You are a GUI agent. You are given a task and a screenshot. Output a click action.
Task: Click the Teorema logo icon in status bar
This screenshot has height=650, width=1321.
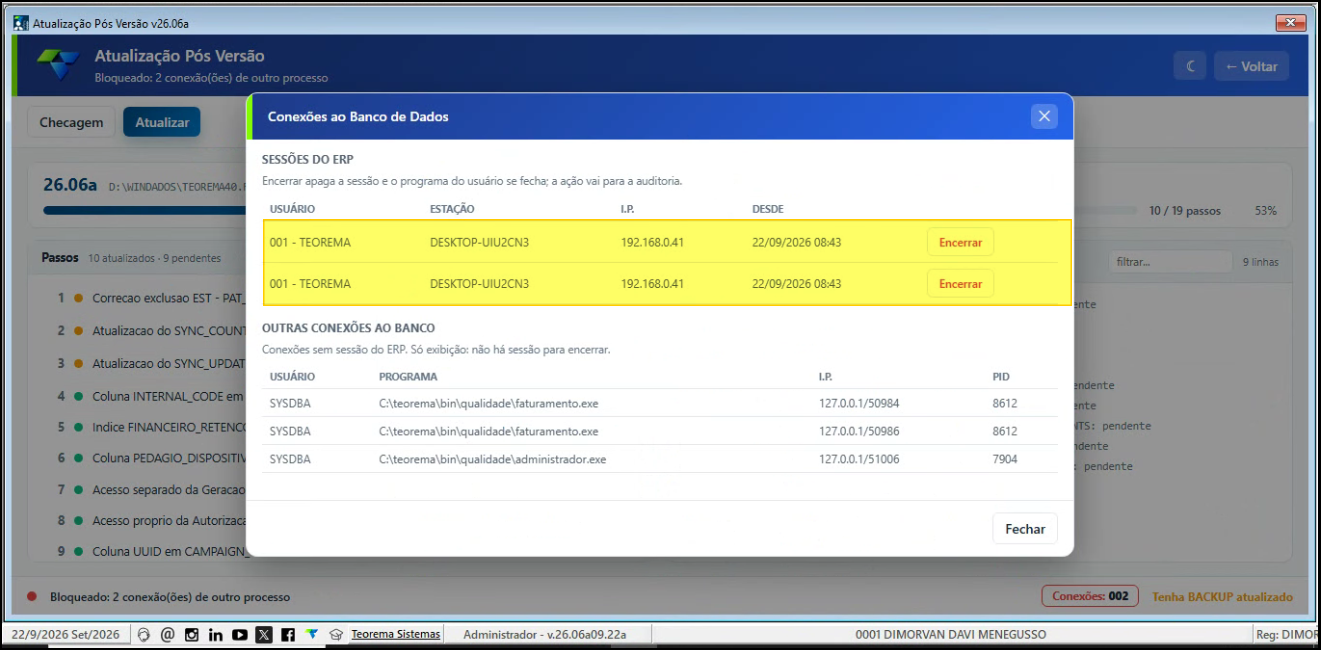[312, 634]
